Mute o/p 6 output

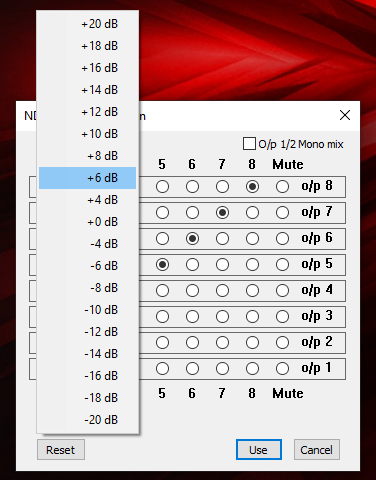(x=282, y=239)
